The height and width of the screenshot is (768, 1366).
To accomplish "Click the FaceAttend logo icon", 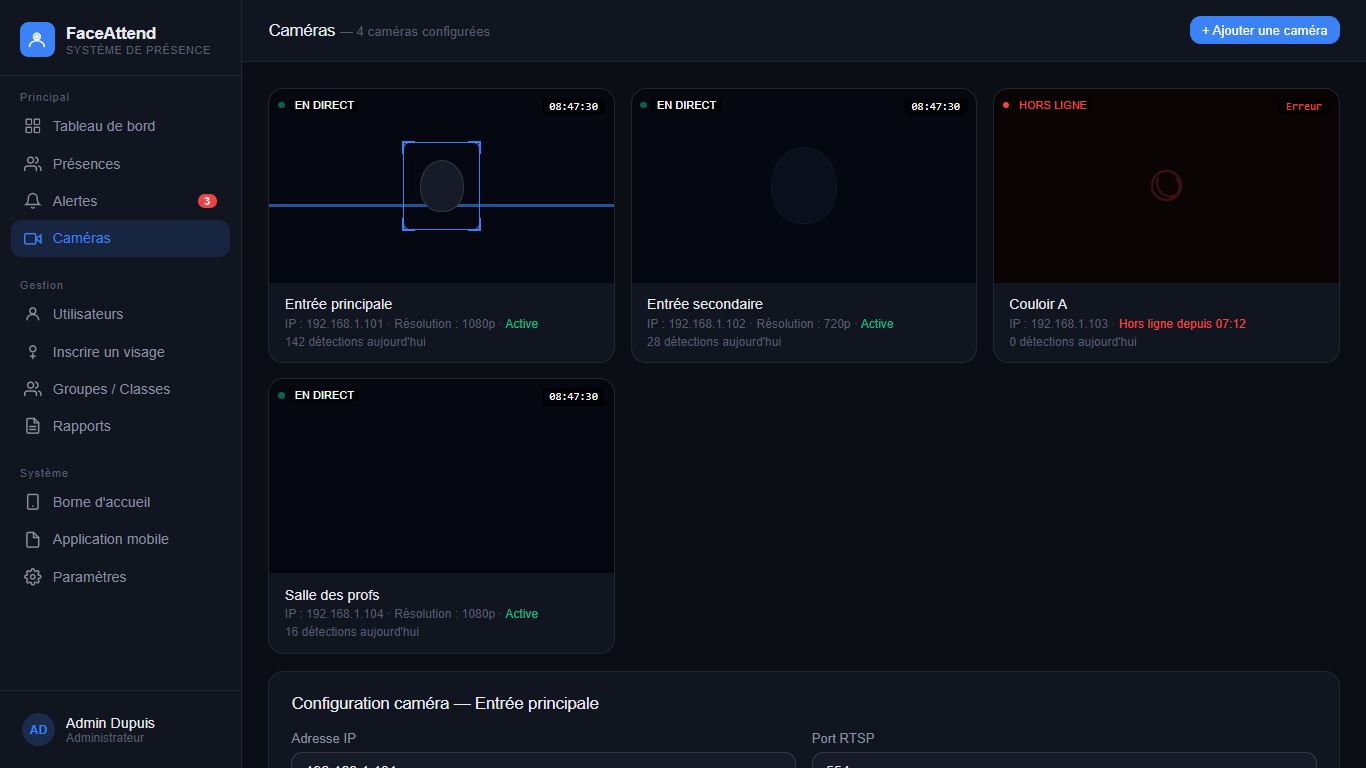I will click(37, 40).
